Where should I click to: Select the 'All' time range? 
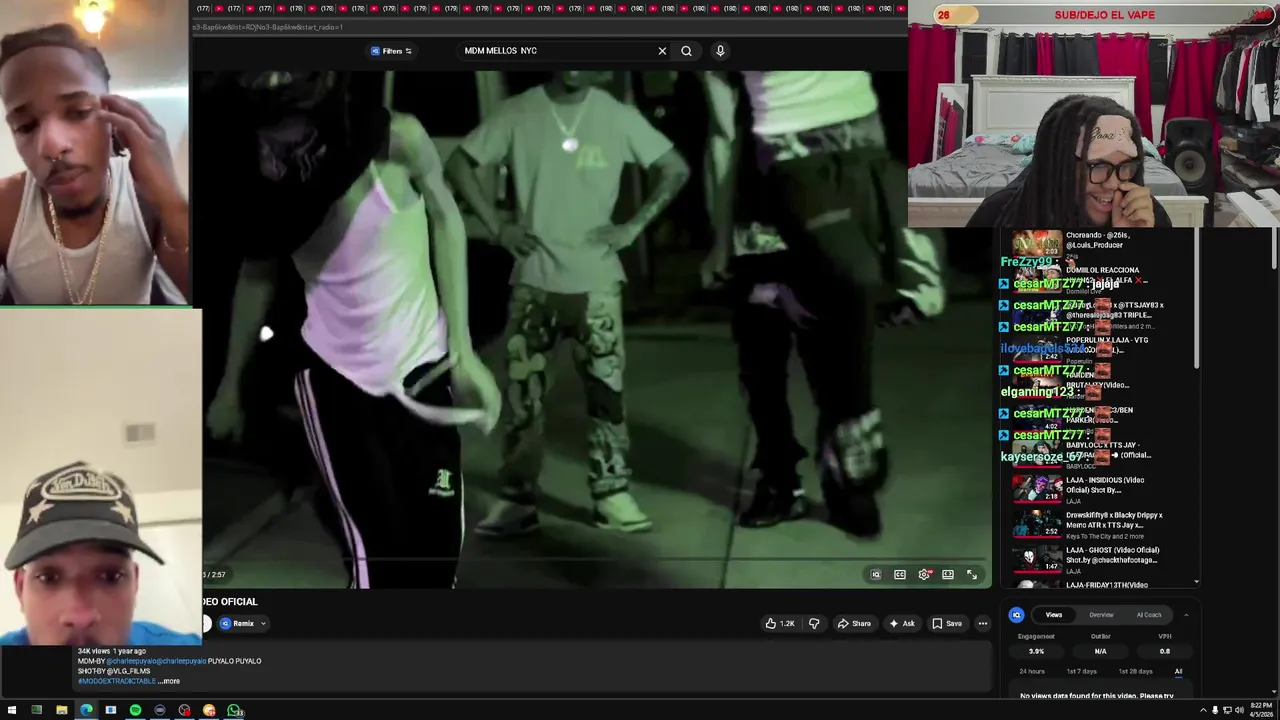coord(1178,672)
